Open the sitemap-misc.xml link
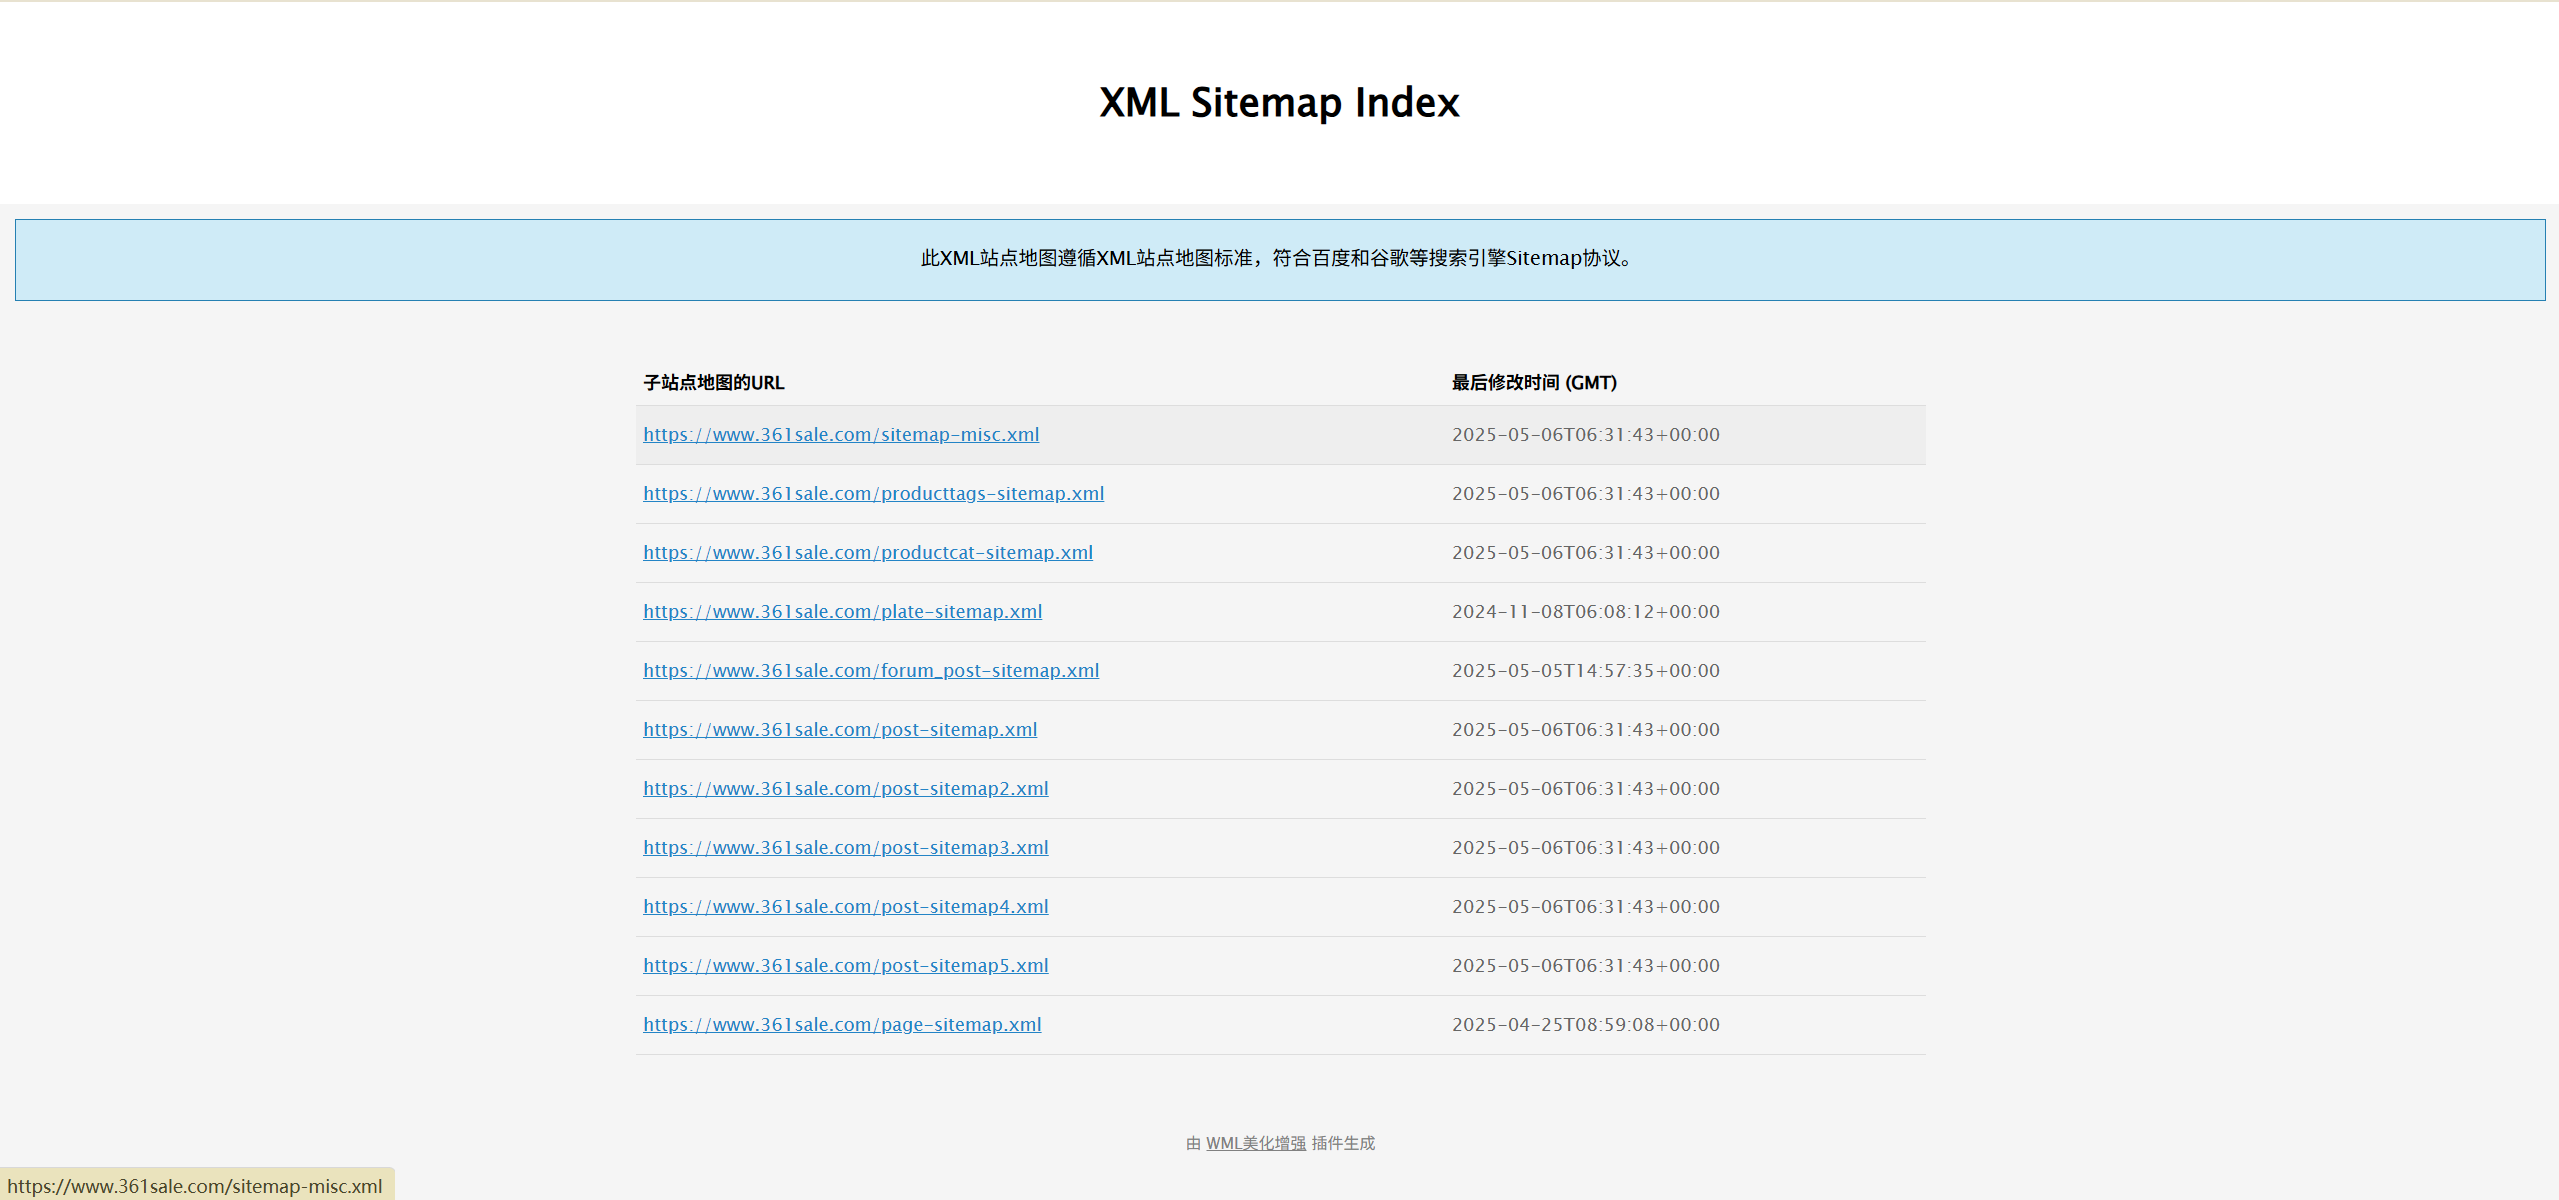The height and width of the screenshot is (1200, 2559). (x=841, y=435)
